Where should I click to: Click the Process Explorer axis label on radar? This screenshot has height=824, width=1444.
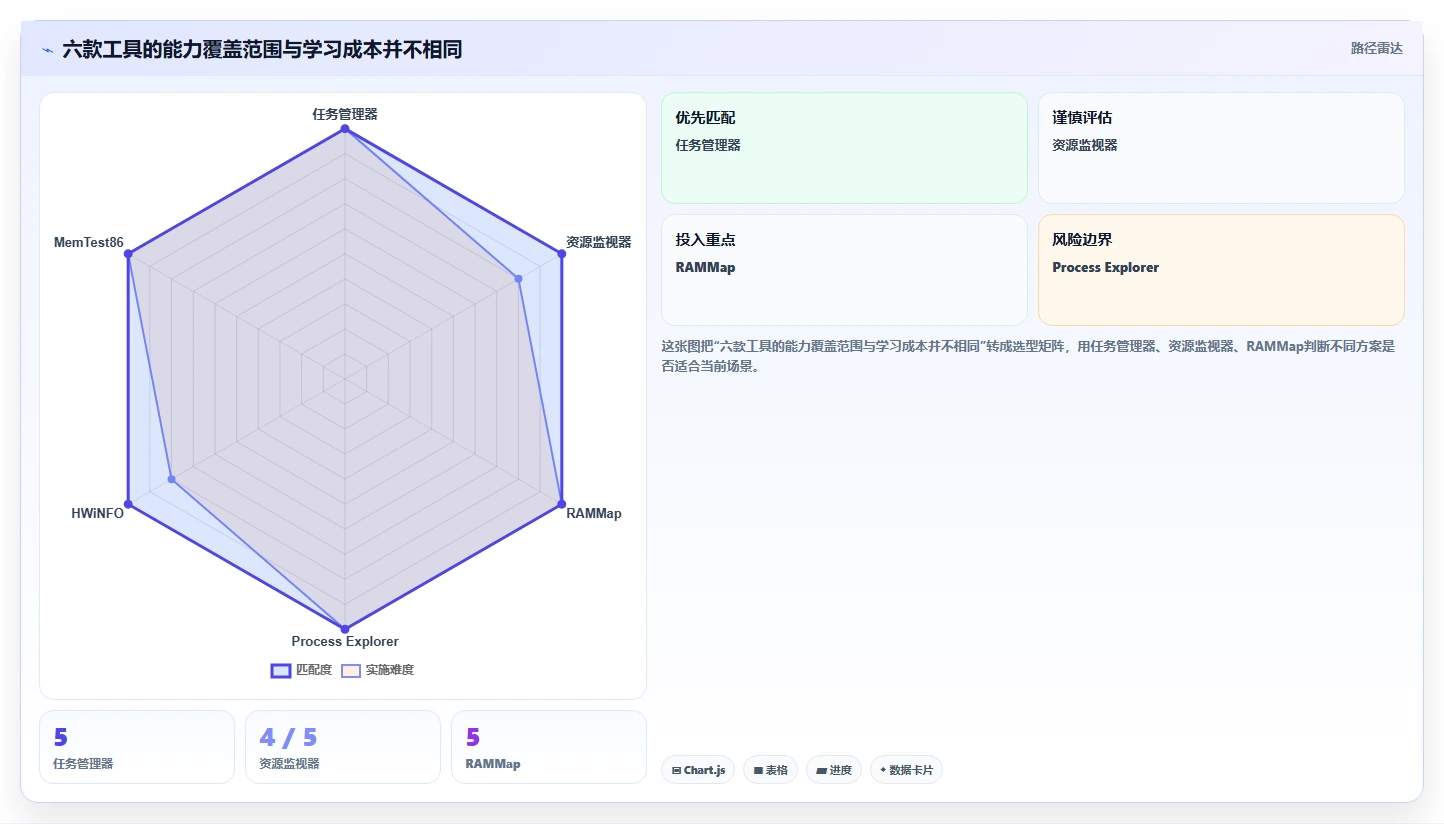point(345,642)
